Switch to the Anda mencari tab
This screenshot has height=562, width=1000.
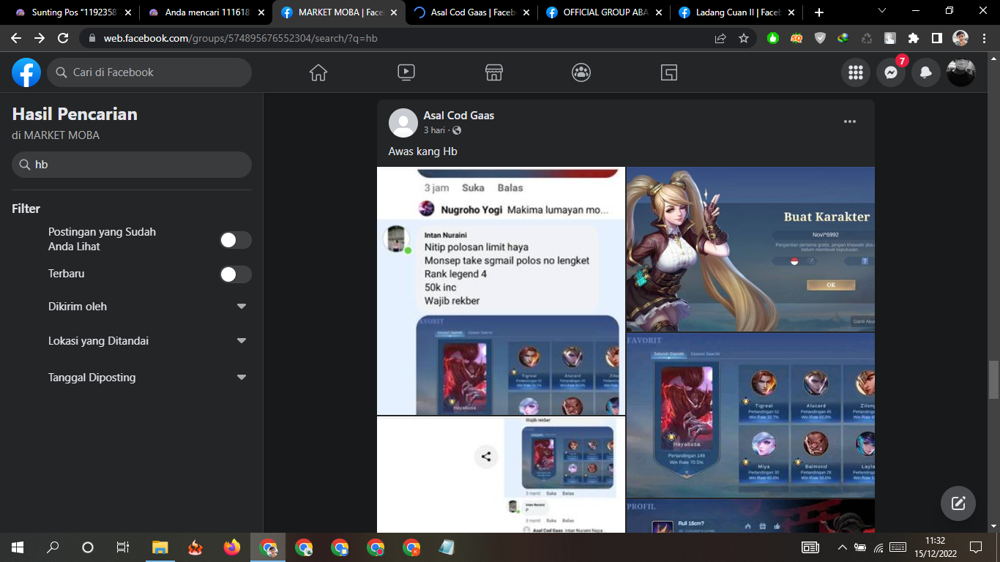tap(205, 12)
